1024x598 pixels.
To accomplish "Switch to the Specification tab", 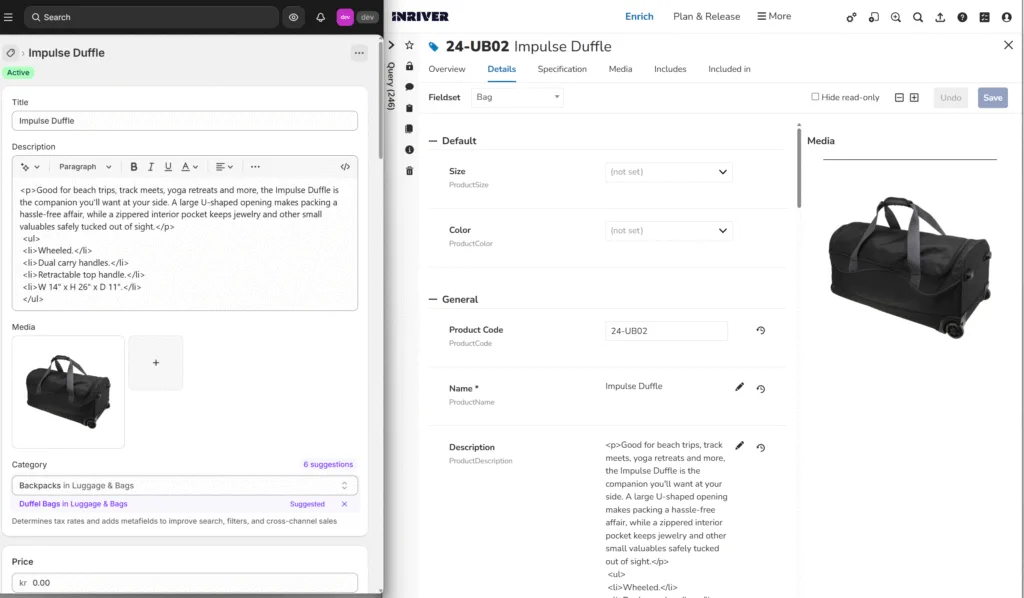I will point(562,69).
